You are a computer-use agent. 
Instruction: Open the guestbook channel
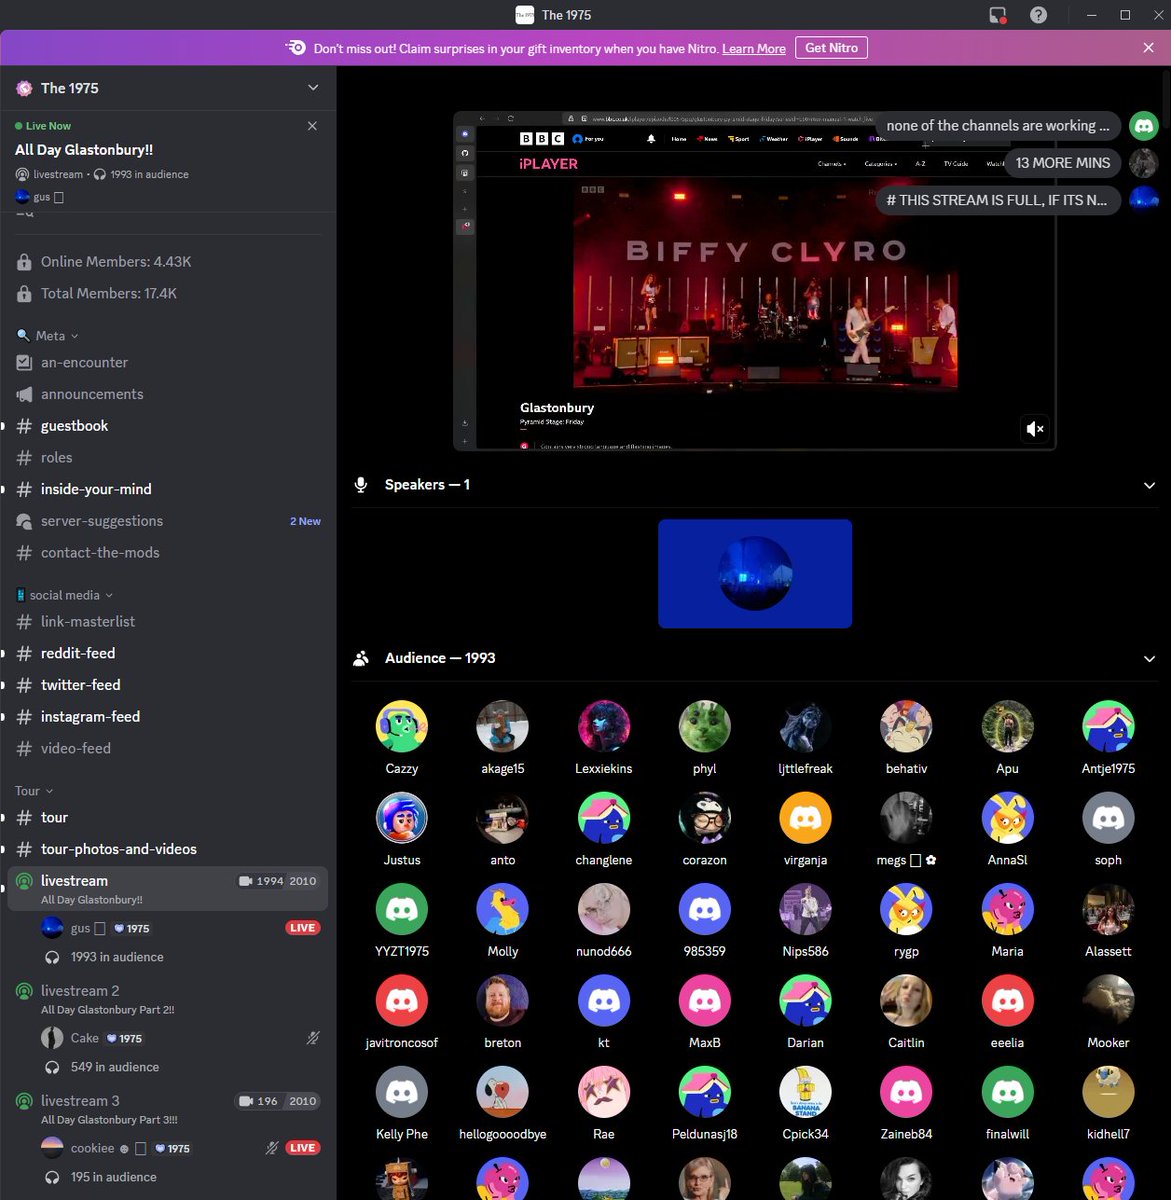click(x=168, y=426)
